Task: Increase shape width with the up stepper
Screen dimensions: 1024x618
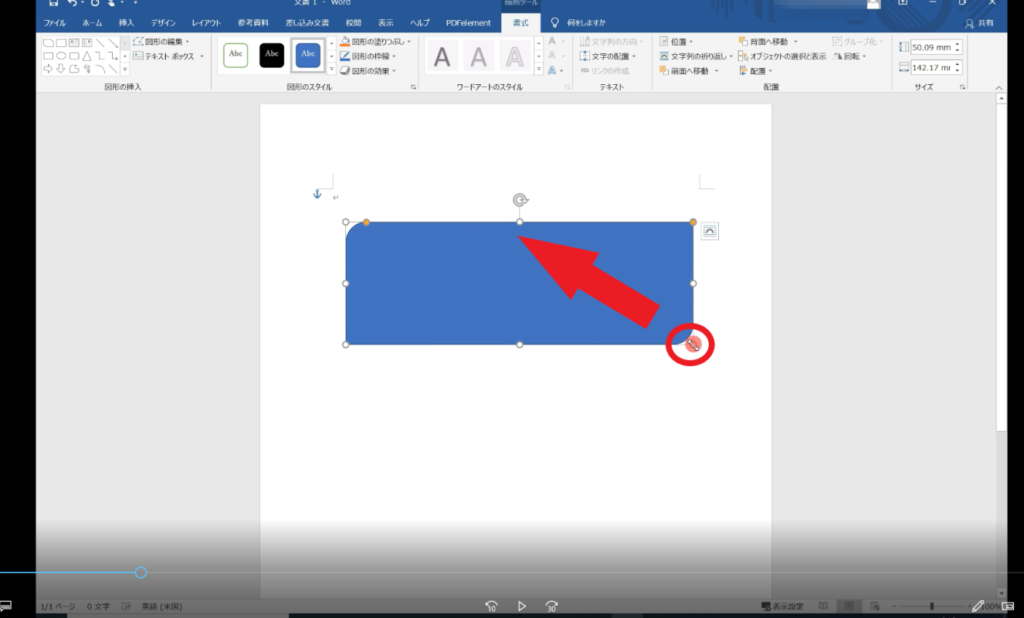Action: [957, 64]
